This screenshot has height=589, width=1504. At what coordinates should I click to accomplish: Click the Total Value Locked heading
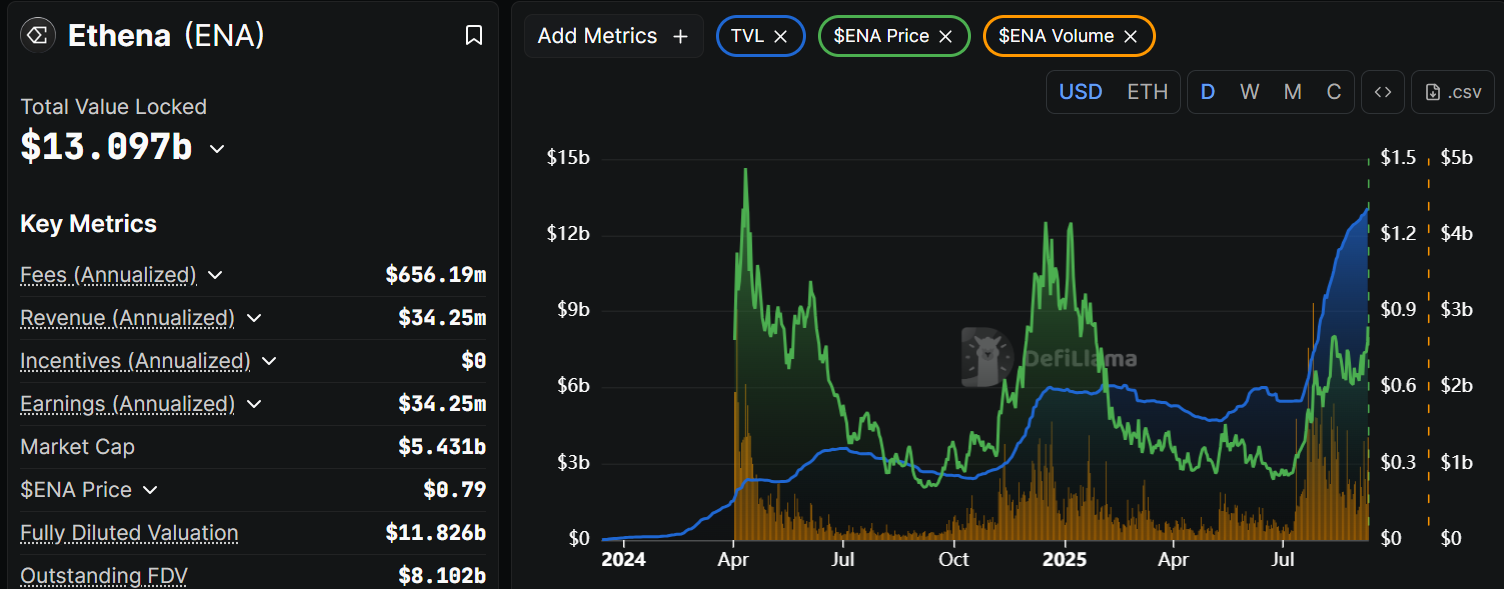[113, 107]
